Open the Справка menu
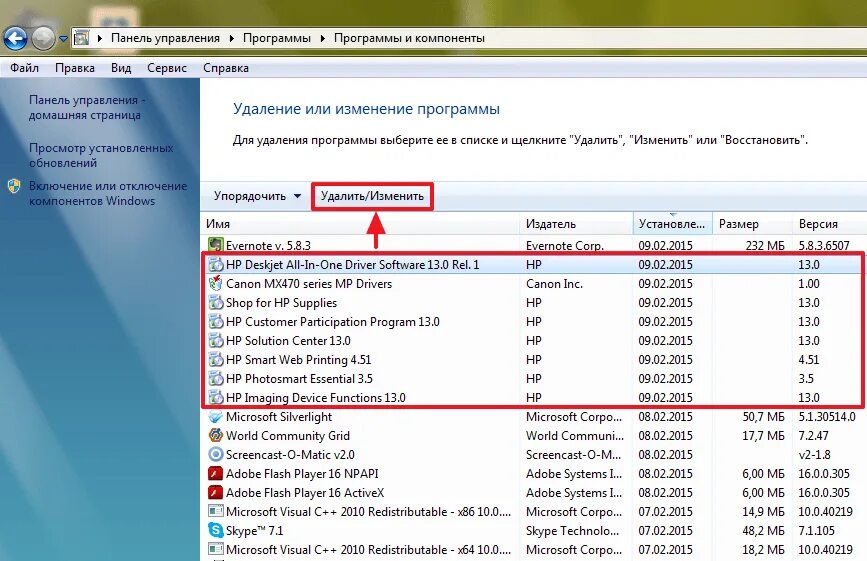The width and height of the screenshot is (867, 561). click(226, 68)
